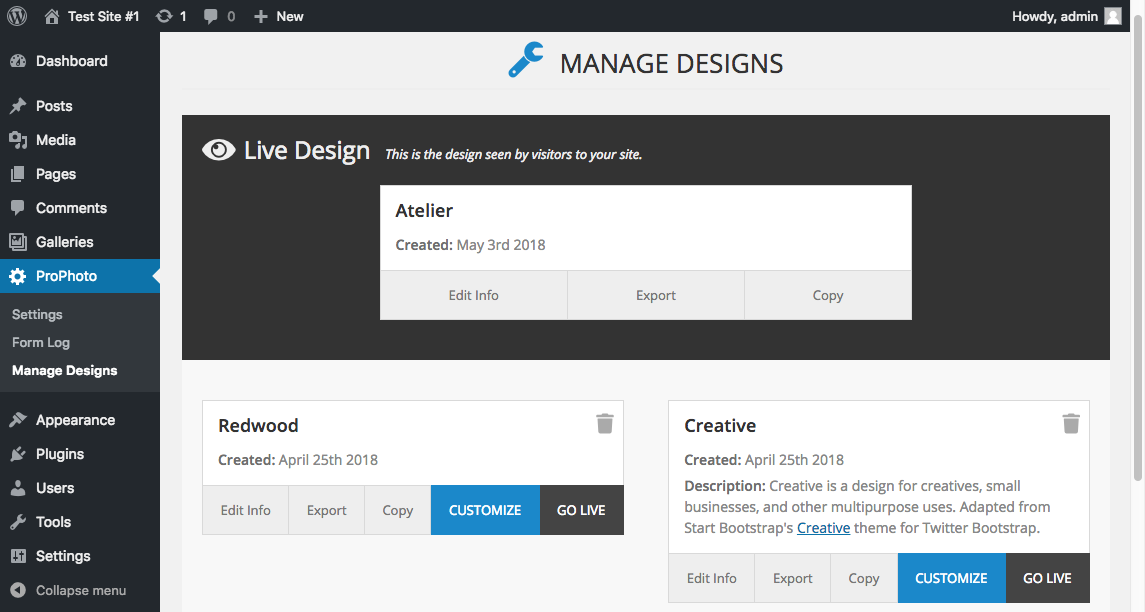Click the Posts pushpin icon
Viewport: 1145px width, 612px height.
[18, 106]
